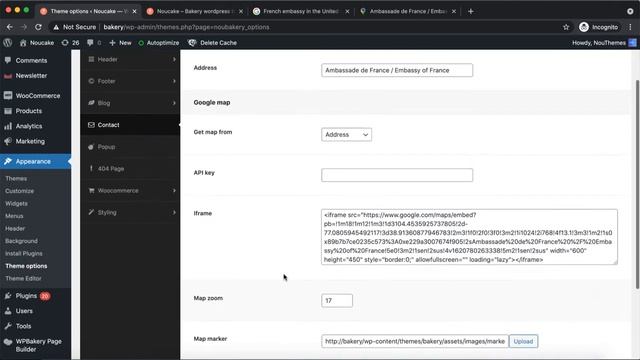
Task: Click the Autoptimize status circle icon
Action: coord(141,43)
